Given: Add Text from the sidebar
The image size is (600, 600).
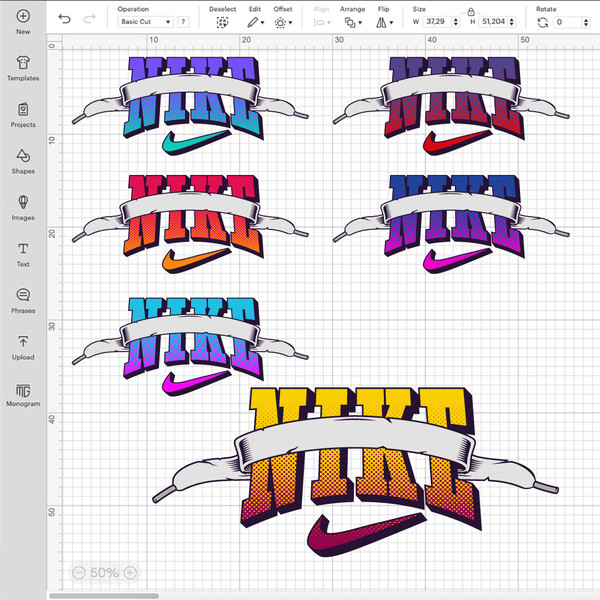Looking at the screenshot, I should (23, 254).
